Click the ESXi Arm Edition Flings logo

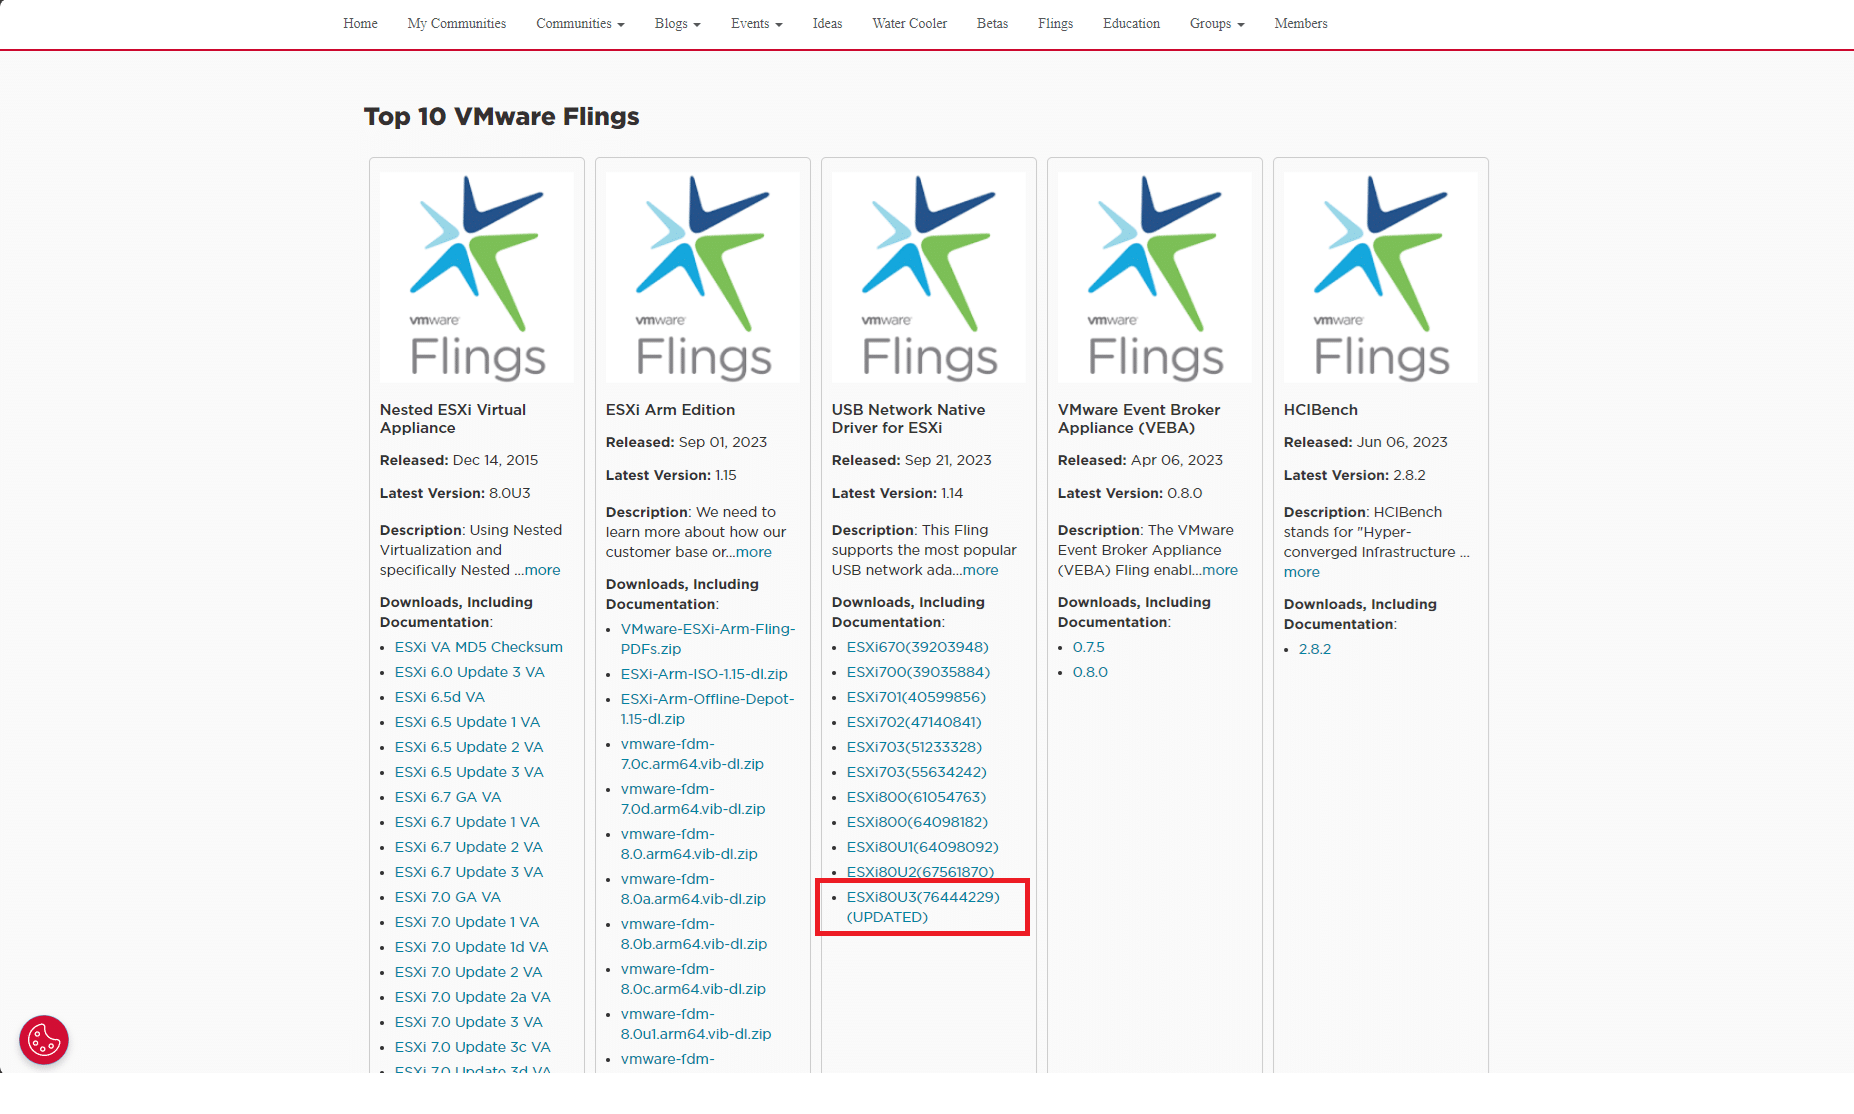tap(703, 277)
